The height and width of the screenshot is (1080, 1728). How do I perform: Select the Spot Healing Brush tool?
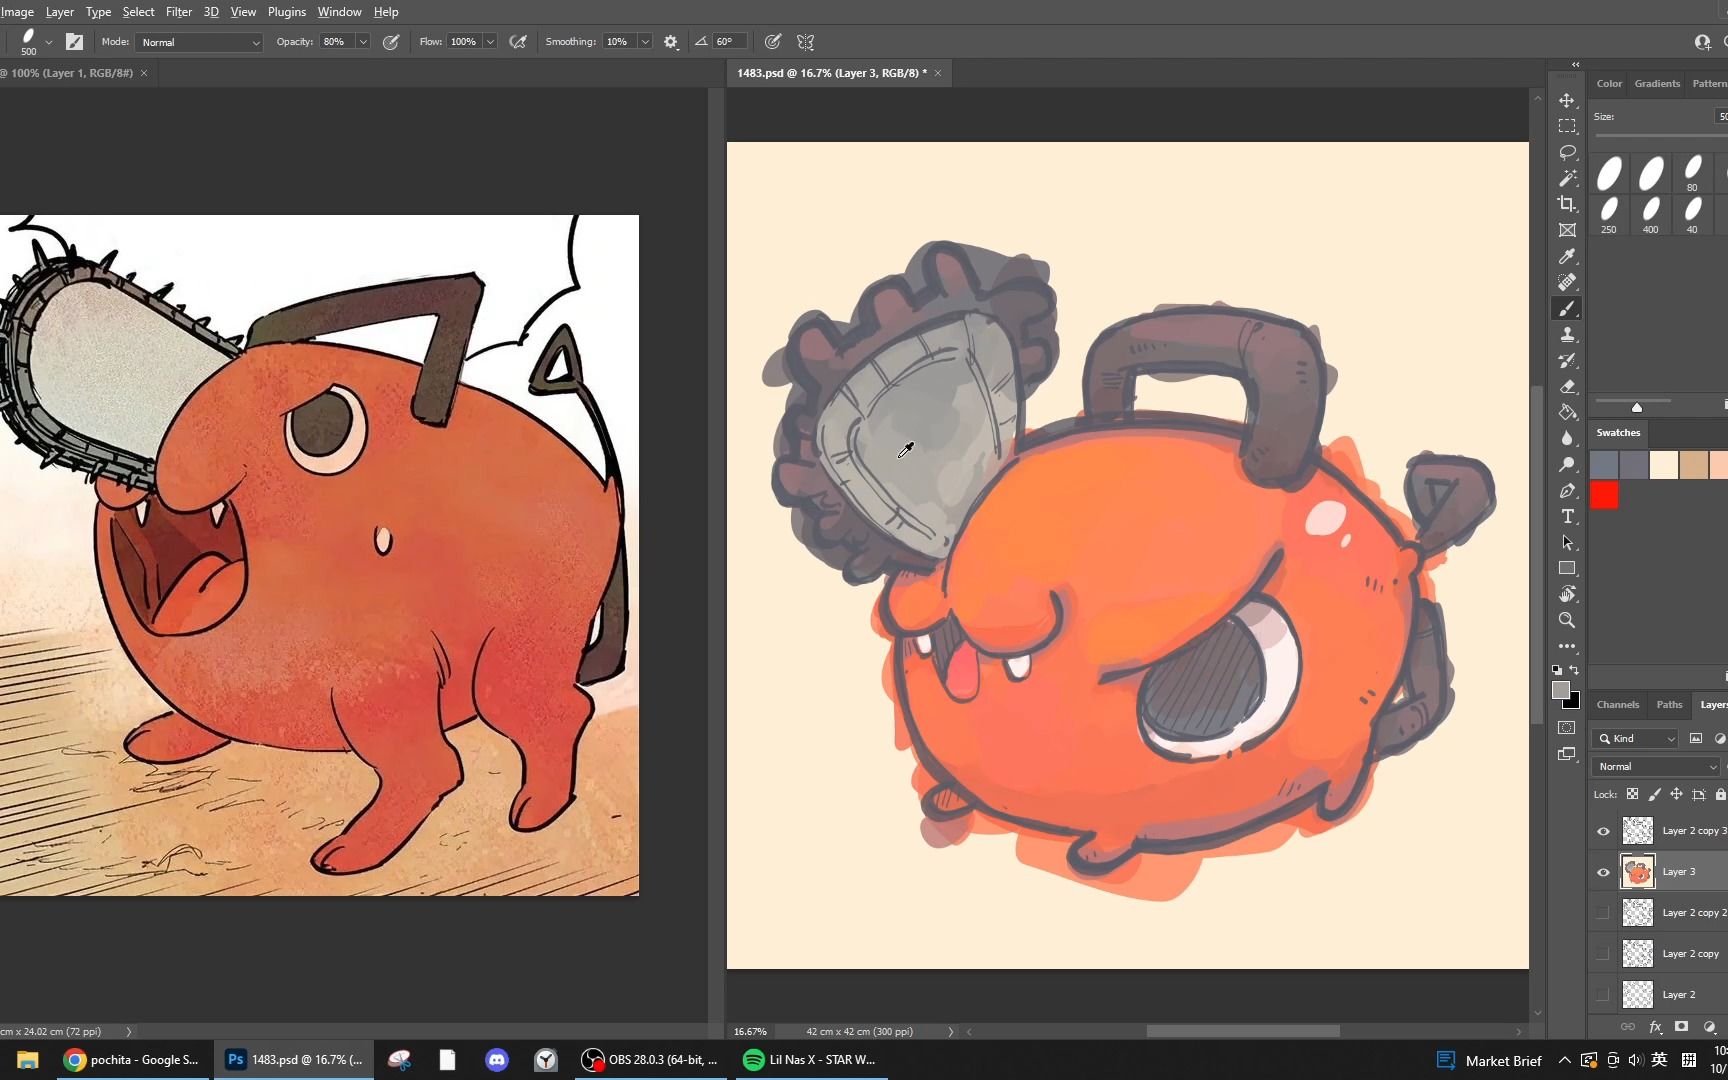pyautogui.click(x=1567, y=282)
